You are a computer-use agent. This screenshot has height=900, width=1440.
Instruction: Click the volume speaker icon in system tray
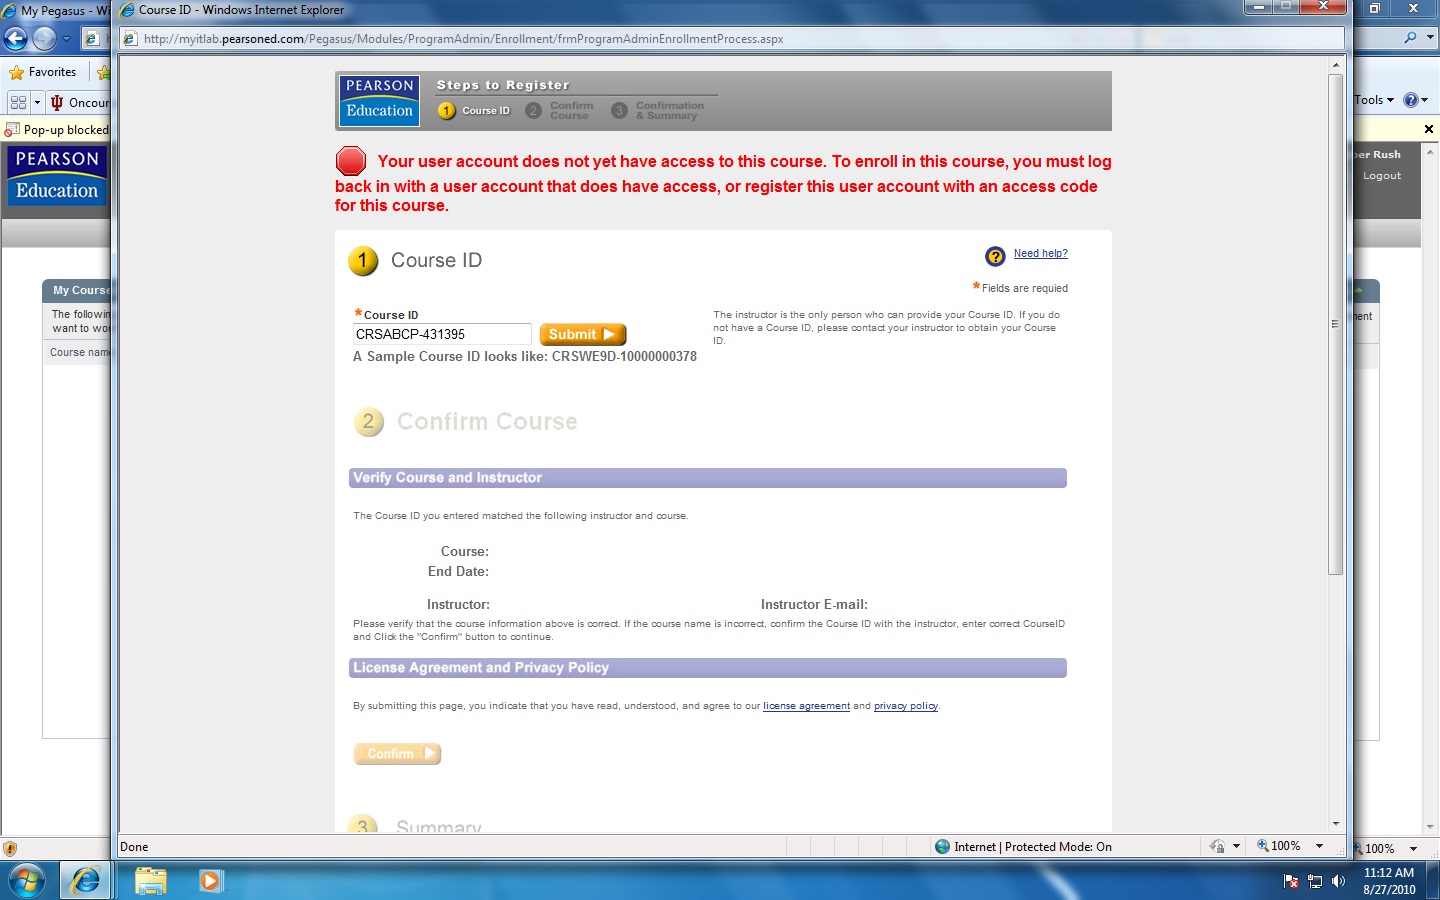coord(1338,881)
